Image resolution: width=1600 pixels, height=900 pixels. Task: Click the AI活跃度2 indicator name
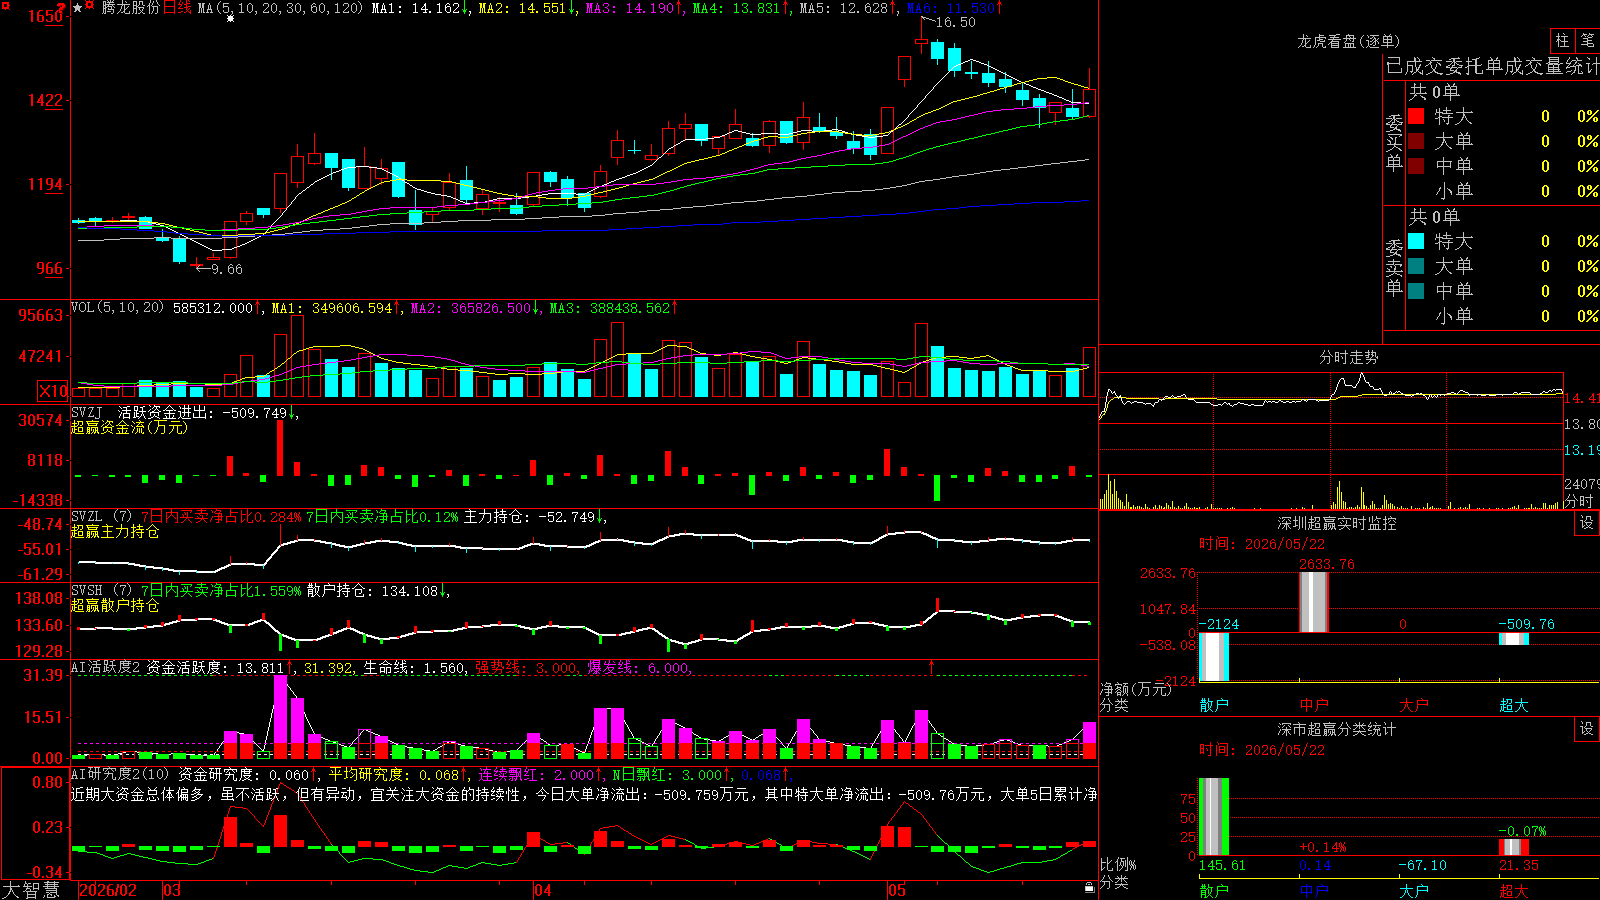point(106,667)
